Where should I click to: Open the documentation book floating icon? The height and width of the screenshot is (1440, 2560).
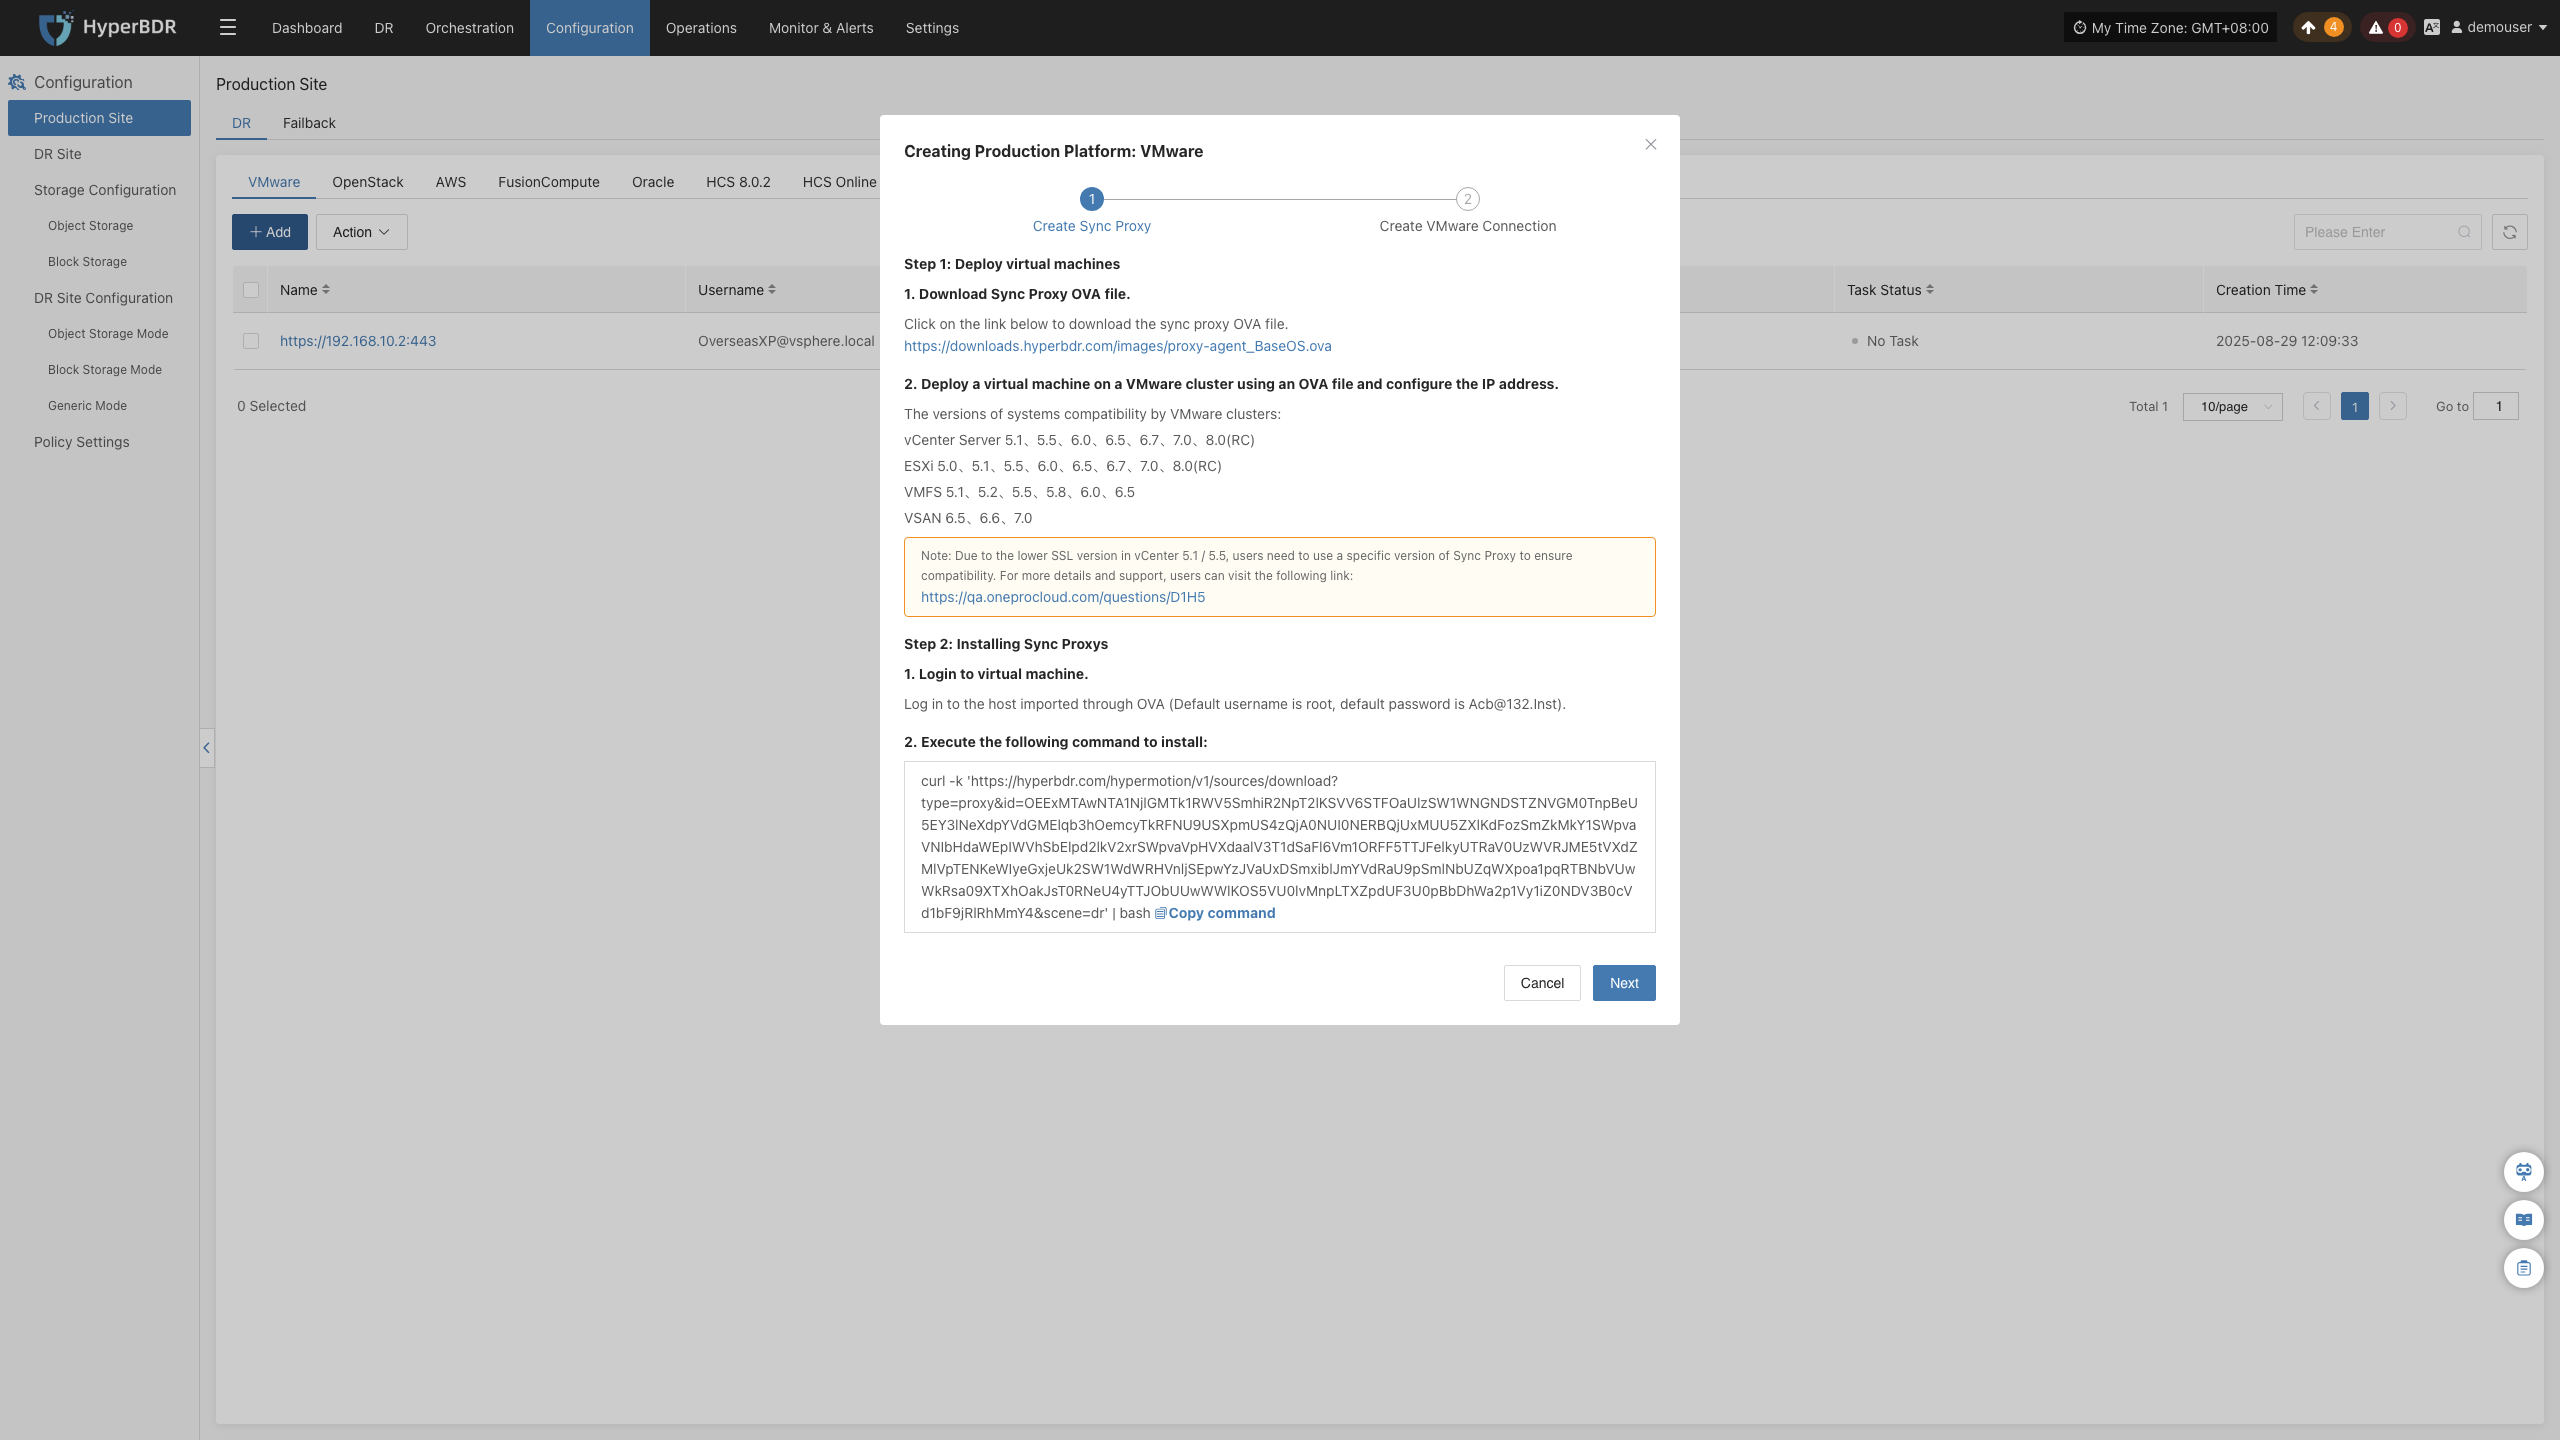pos(2524,1219)
